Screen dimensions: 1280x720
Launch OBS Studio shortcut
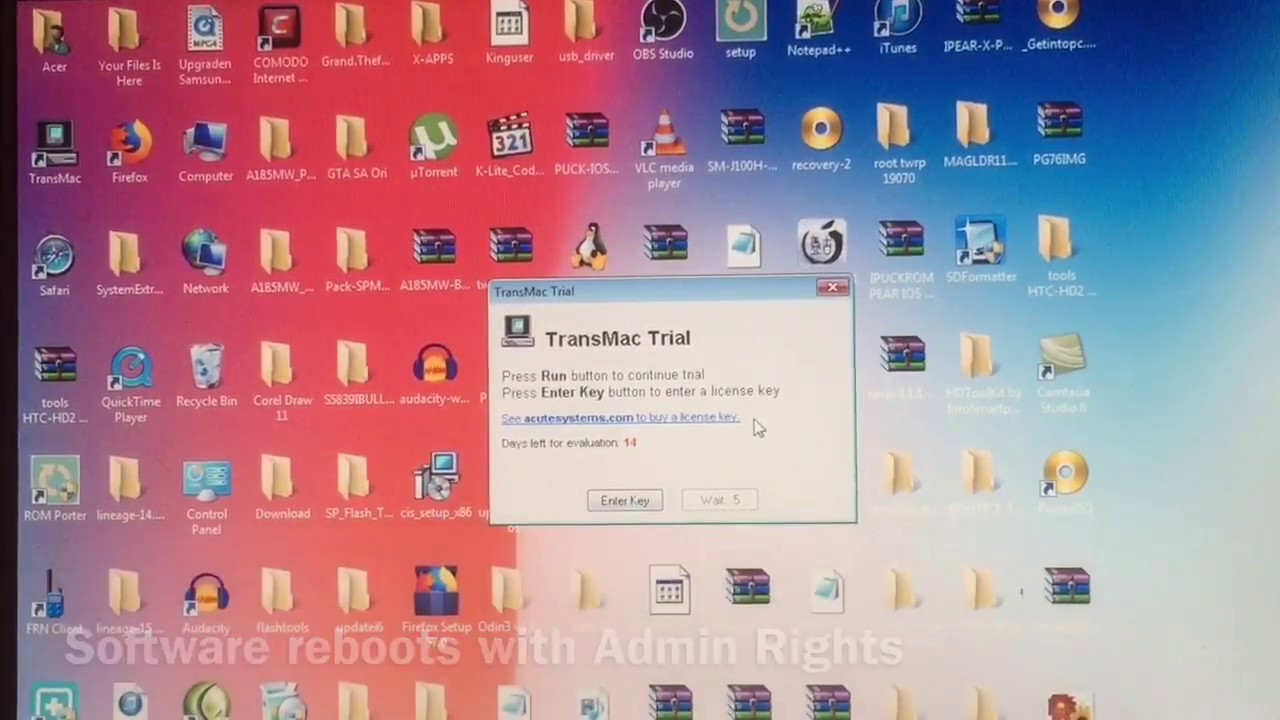pos(663,32)
